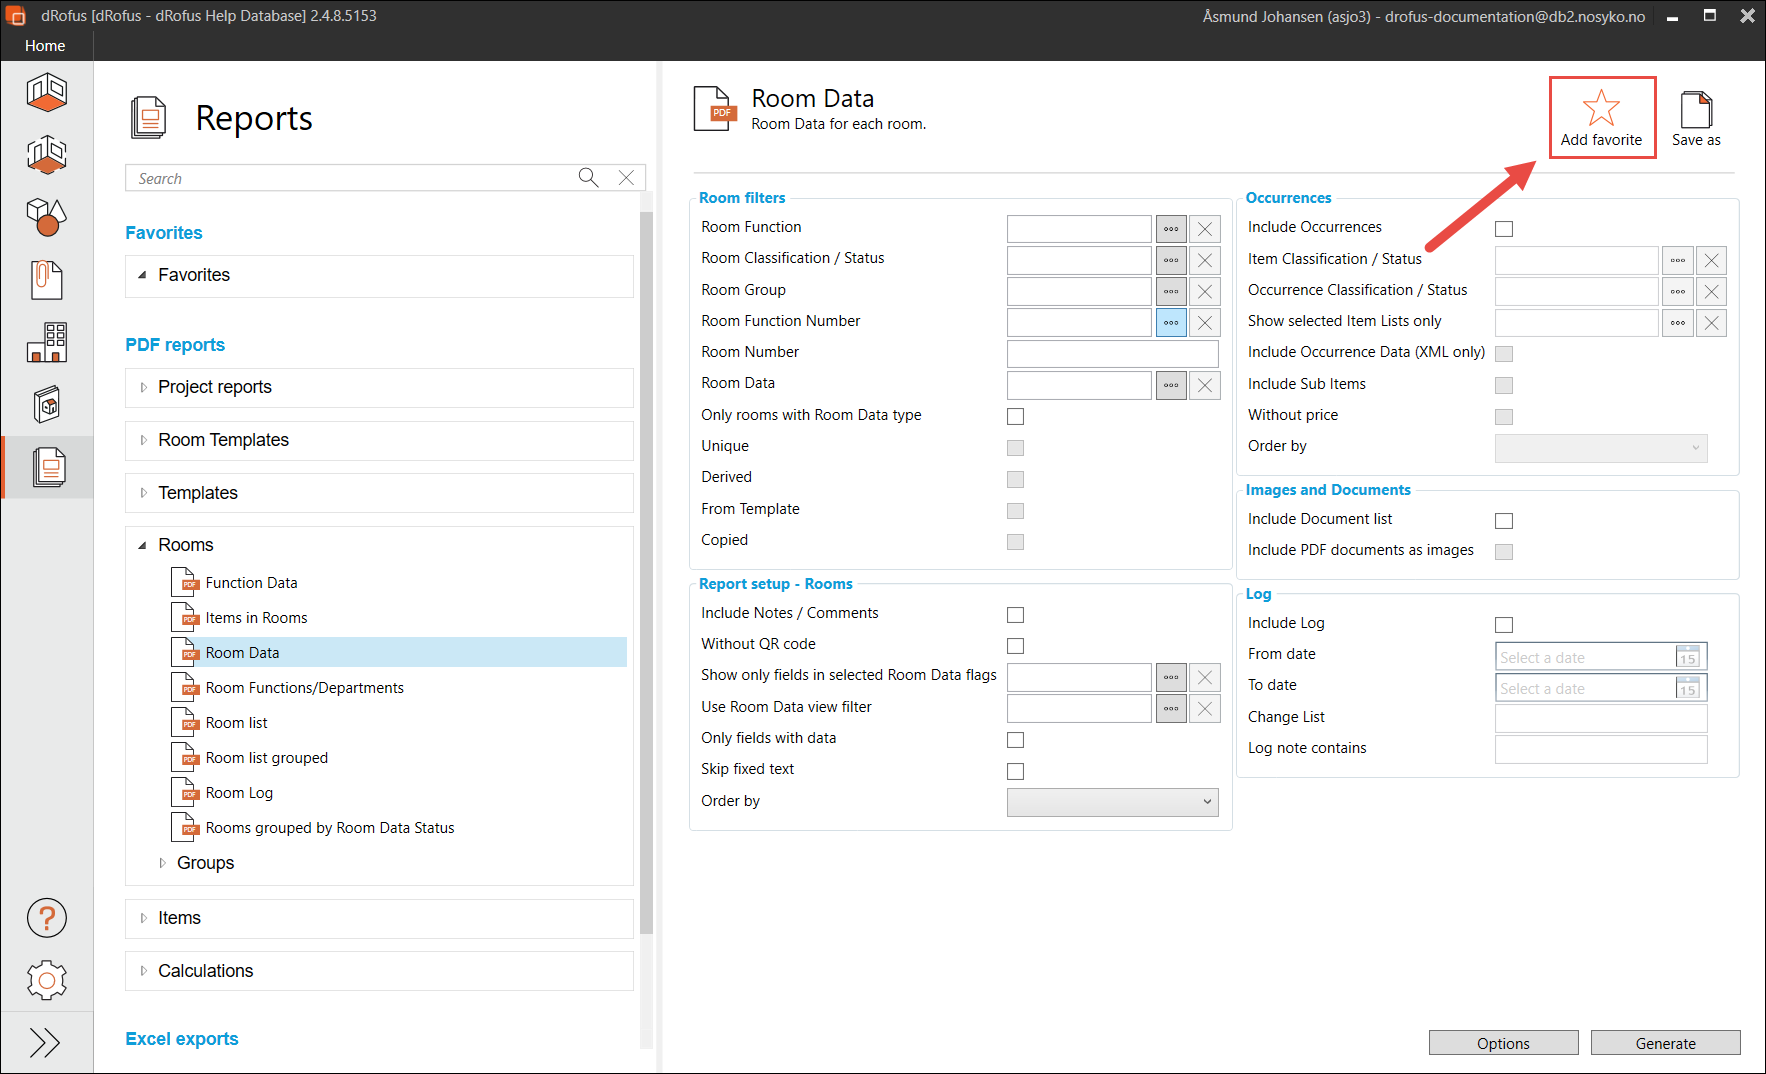Click the search magnifier icon in Reports
The width and height of the screenshot is (1766, 1074).
pyautogui.click(x=588, y=177)
